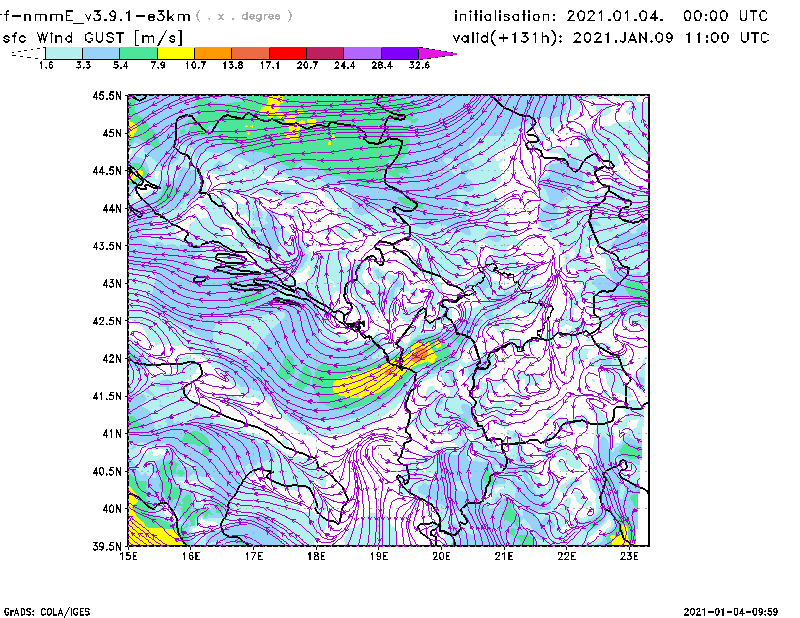Click the light blue 3.3–5.4 legend swatch
This screenshot has width=800, height=618.
tap(101, 53)
